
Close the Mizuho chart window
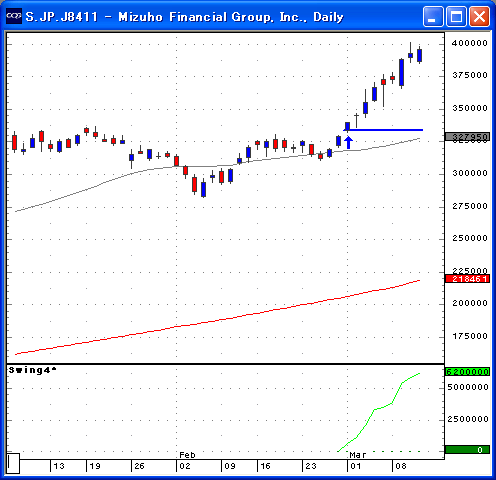tap(479, 16)
